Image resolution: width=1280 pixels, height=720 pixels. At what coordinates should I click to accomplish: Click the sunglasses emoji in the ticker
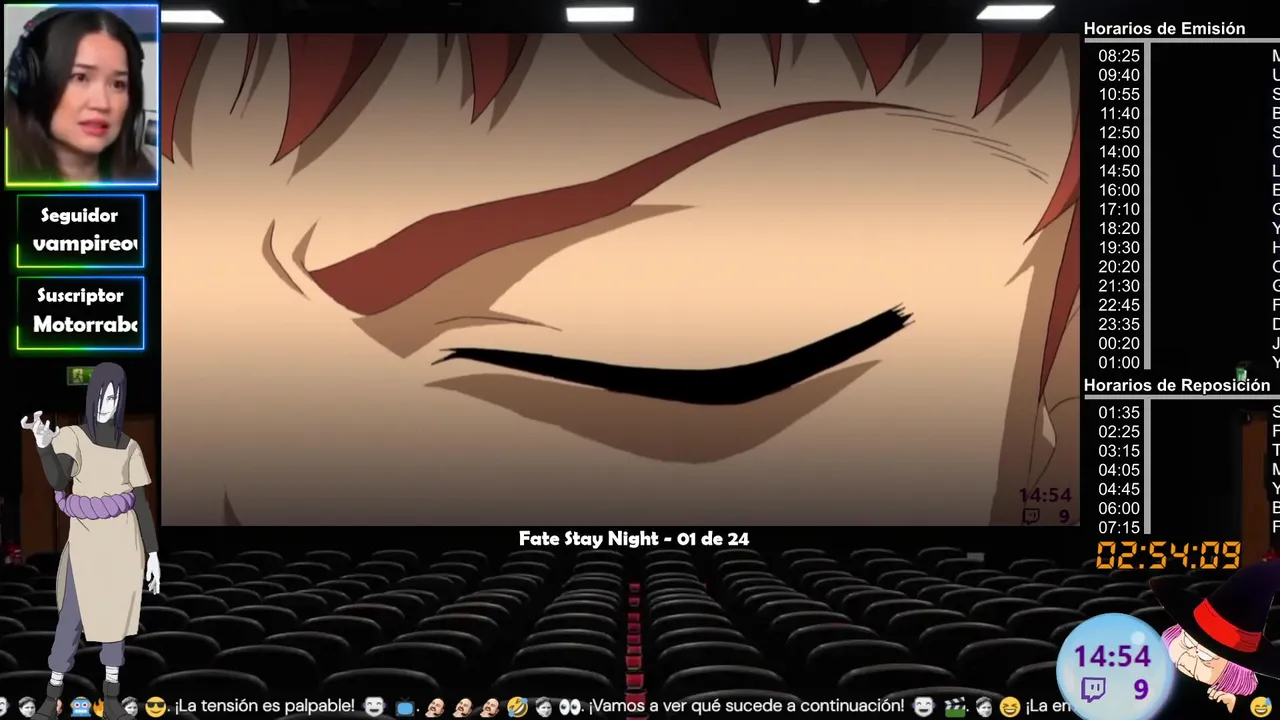pos(155,707)
